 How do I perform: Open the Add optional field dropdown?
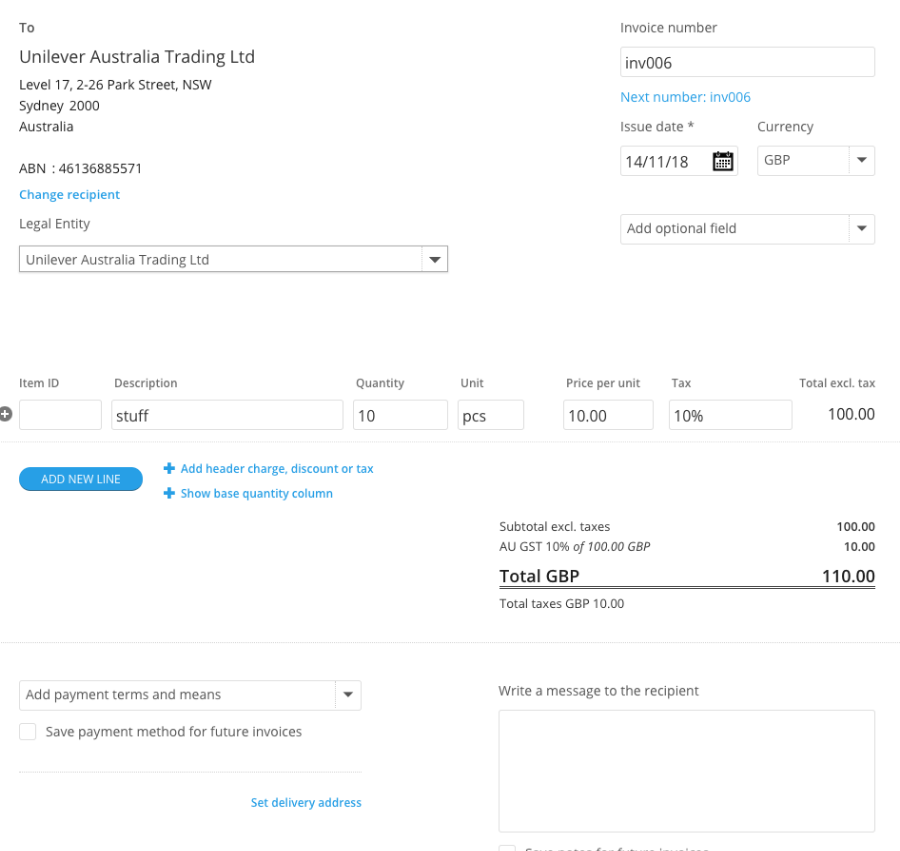click(862, 228)
